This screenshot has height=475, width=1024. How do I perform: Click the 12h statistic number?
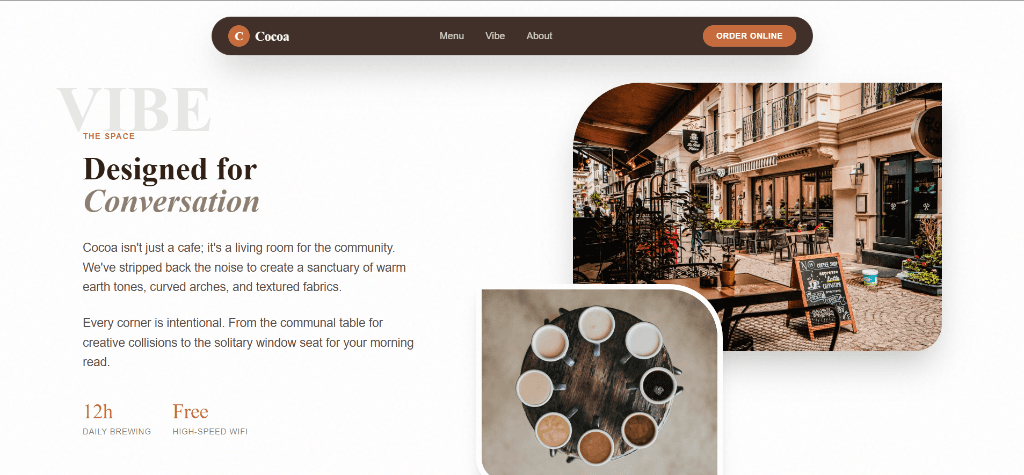98,411
